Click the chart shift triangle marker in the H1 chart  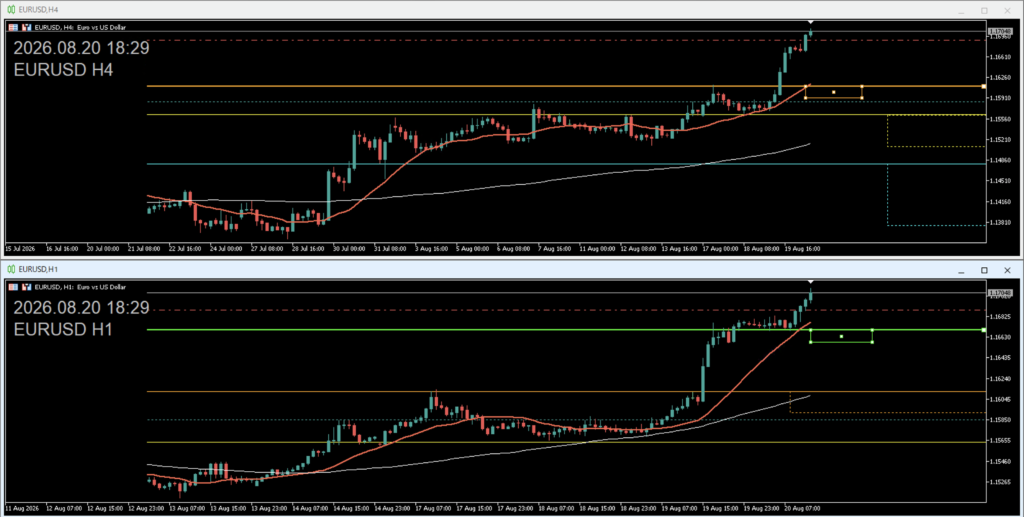click(810, 282)
